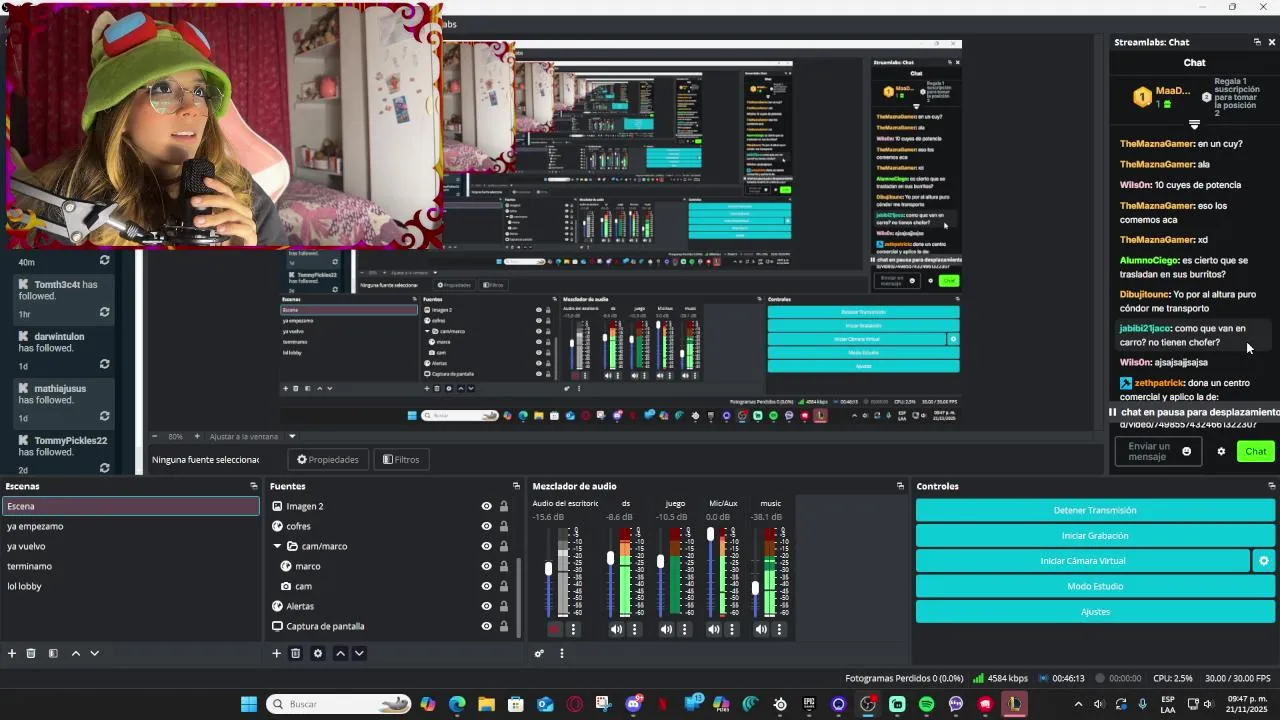Send message with green Chat button

point(1256,451)
